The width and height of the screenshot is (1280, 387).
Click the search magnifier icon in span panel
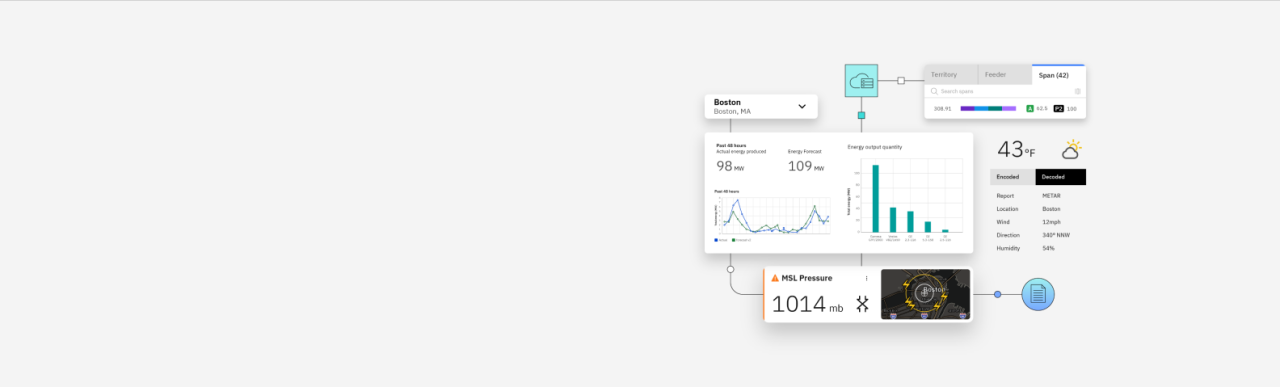[x=934, y=91]
